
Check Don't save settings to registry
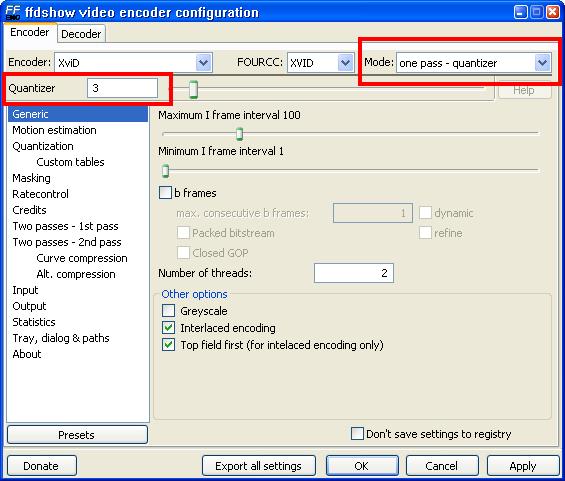click(x=357, y=433)
